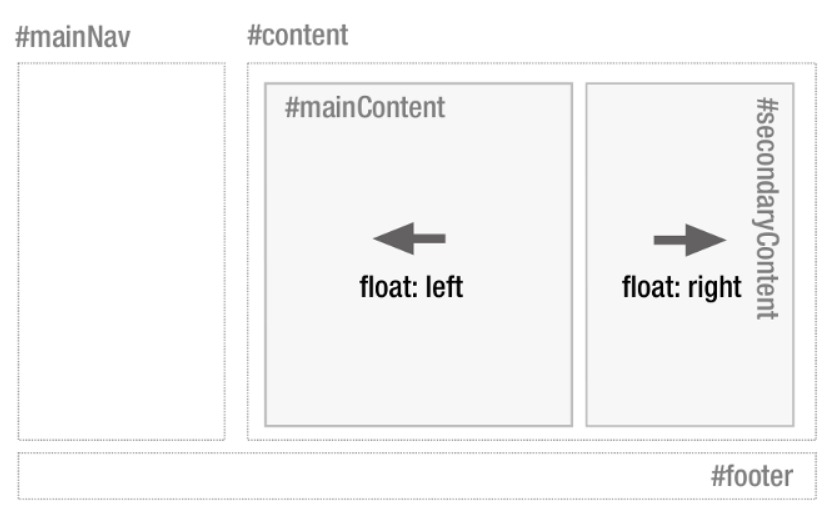
Task: Click the rotated #secondaryContent label
Action: (767, 208)
